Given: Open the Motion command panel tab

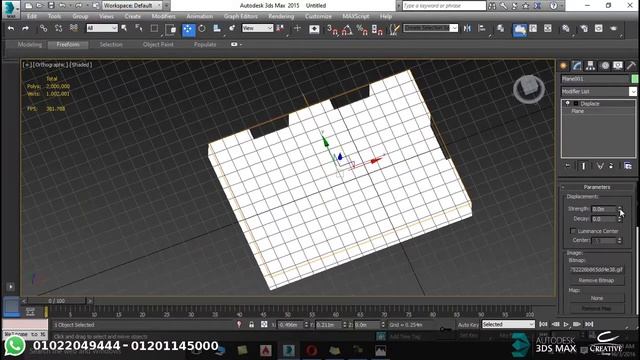Looking at the screenshot, I should point(604,66).
